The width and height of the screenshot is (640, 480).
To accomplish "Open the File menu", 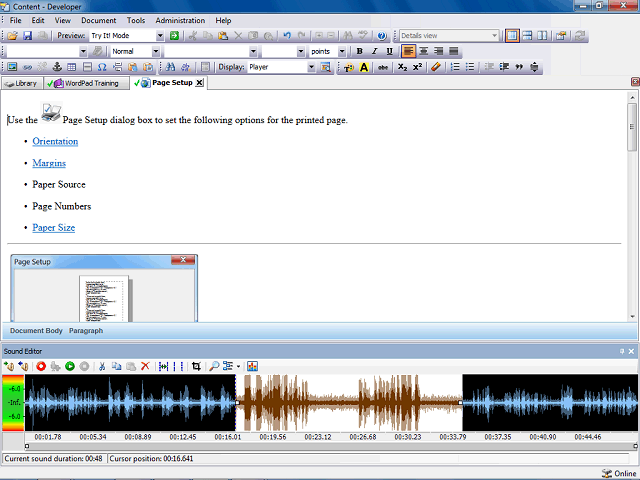I will click(16, 20).
